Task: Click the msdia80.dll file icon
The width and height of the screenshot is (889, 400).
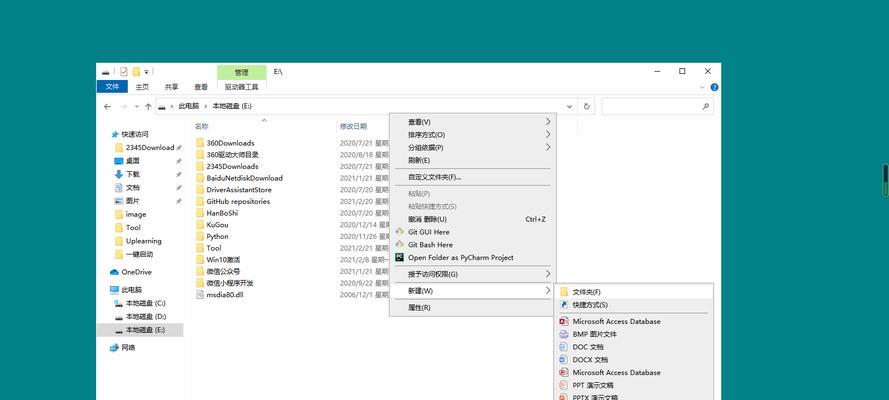Action: click(x=200, y=295)
